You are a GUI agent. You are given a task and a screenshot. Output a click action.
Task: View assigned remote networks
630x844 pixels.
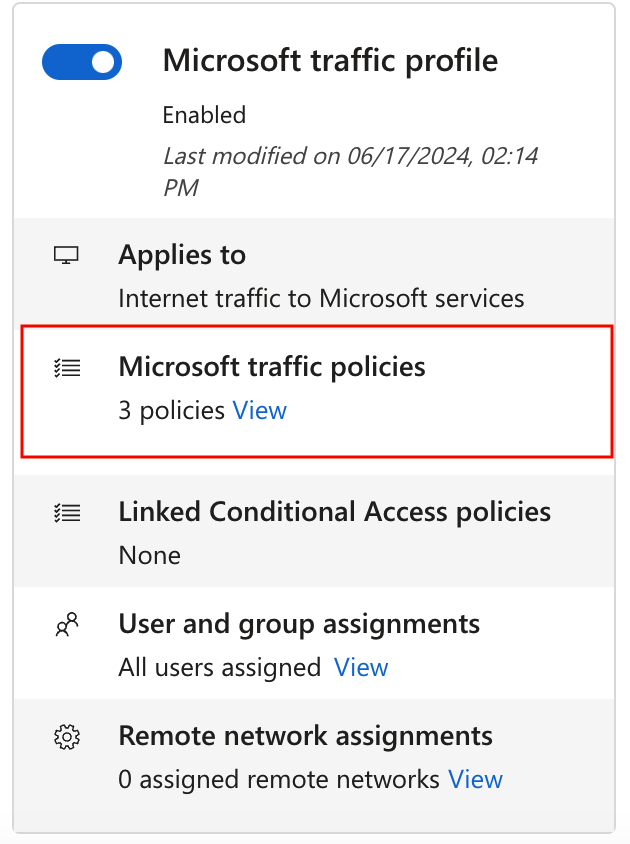[x=475, y=779]
